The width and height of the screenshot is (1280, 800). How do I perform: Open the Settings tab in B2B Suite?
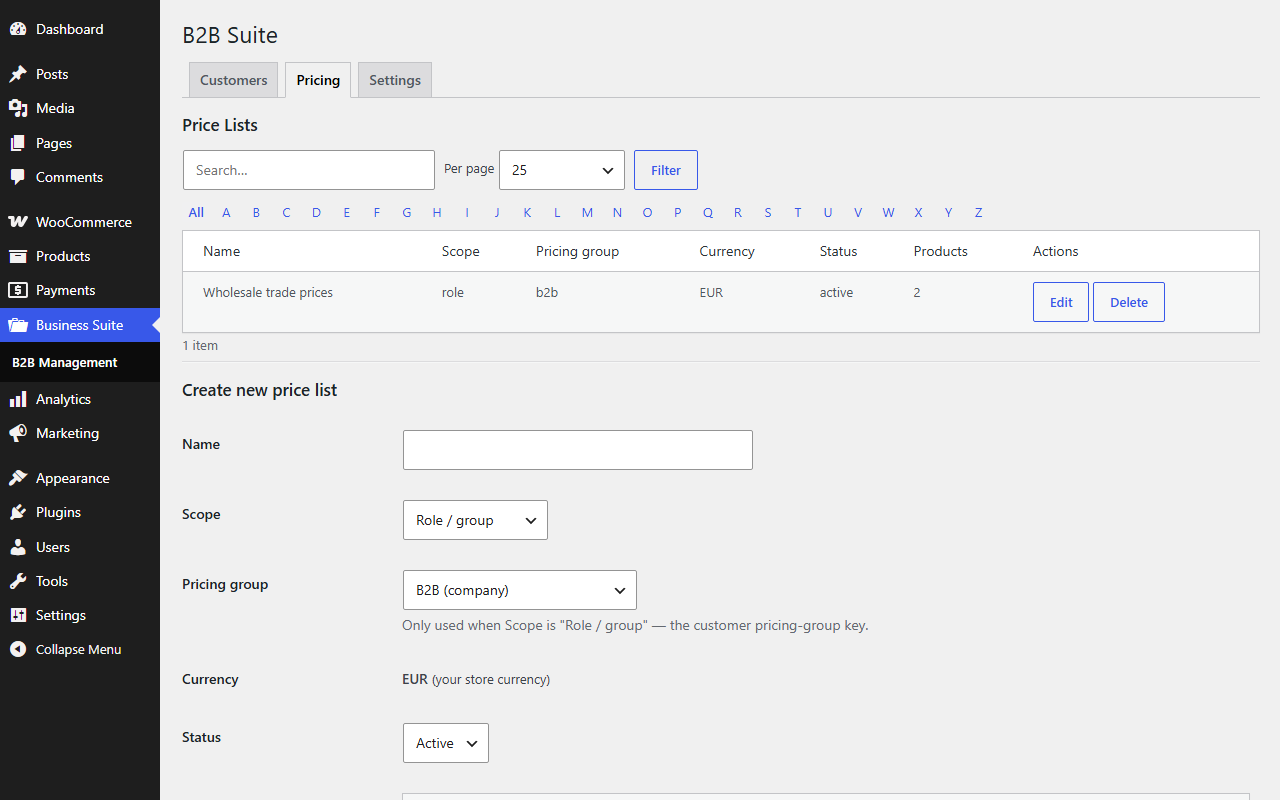395,80
